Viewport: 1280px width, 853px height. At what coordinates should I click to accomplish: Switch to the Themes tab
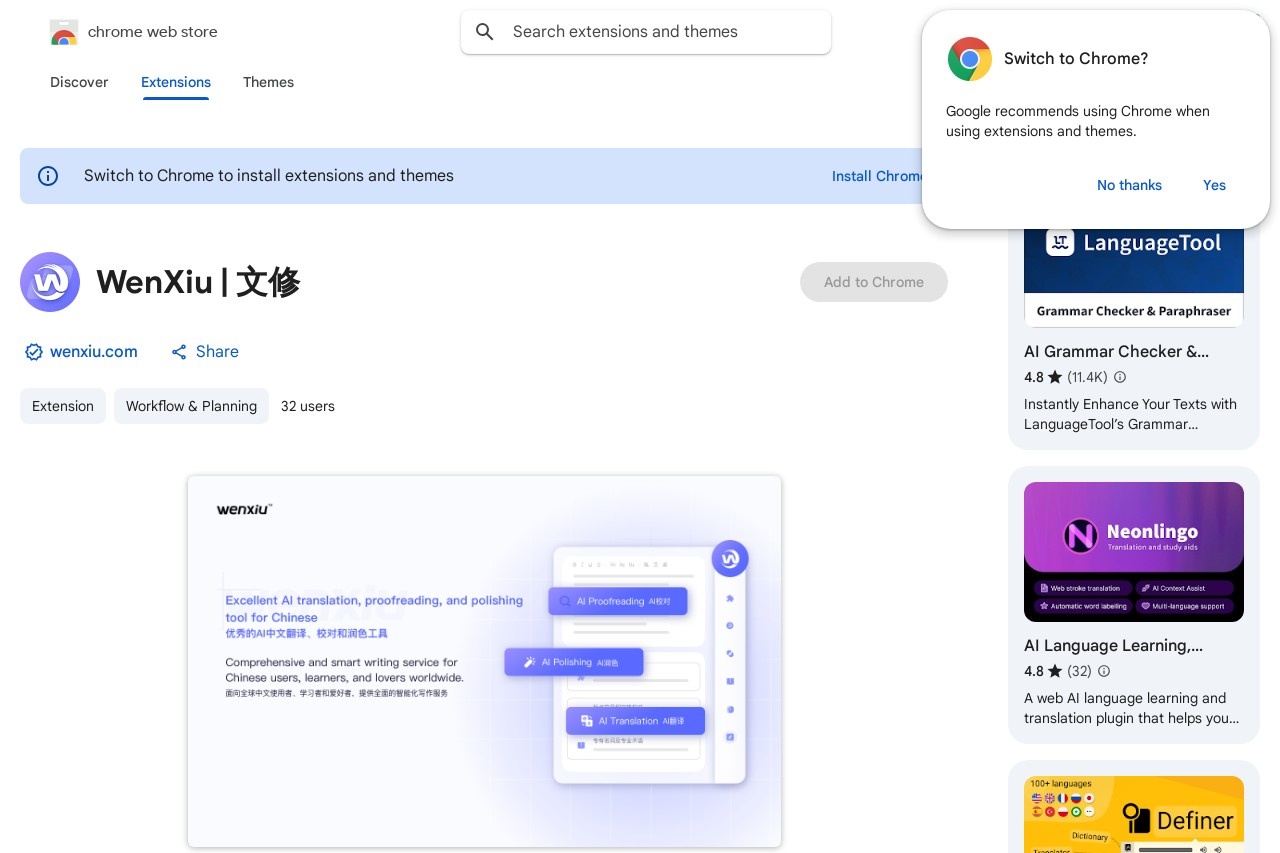point(268,82)
